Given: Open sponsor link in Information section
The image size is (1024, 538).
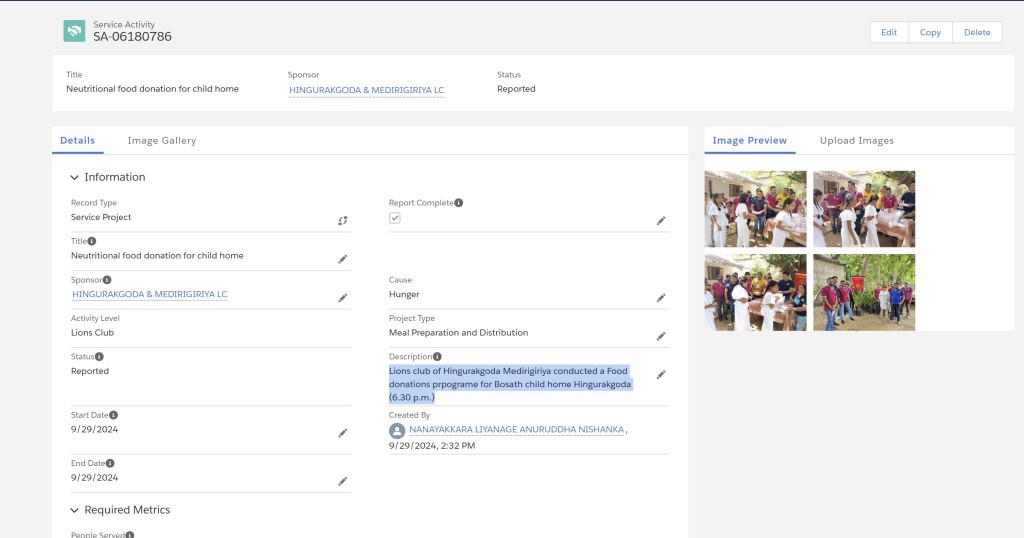Looking at the screenshot, I should point(150,294).
